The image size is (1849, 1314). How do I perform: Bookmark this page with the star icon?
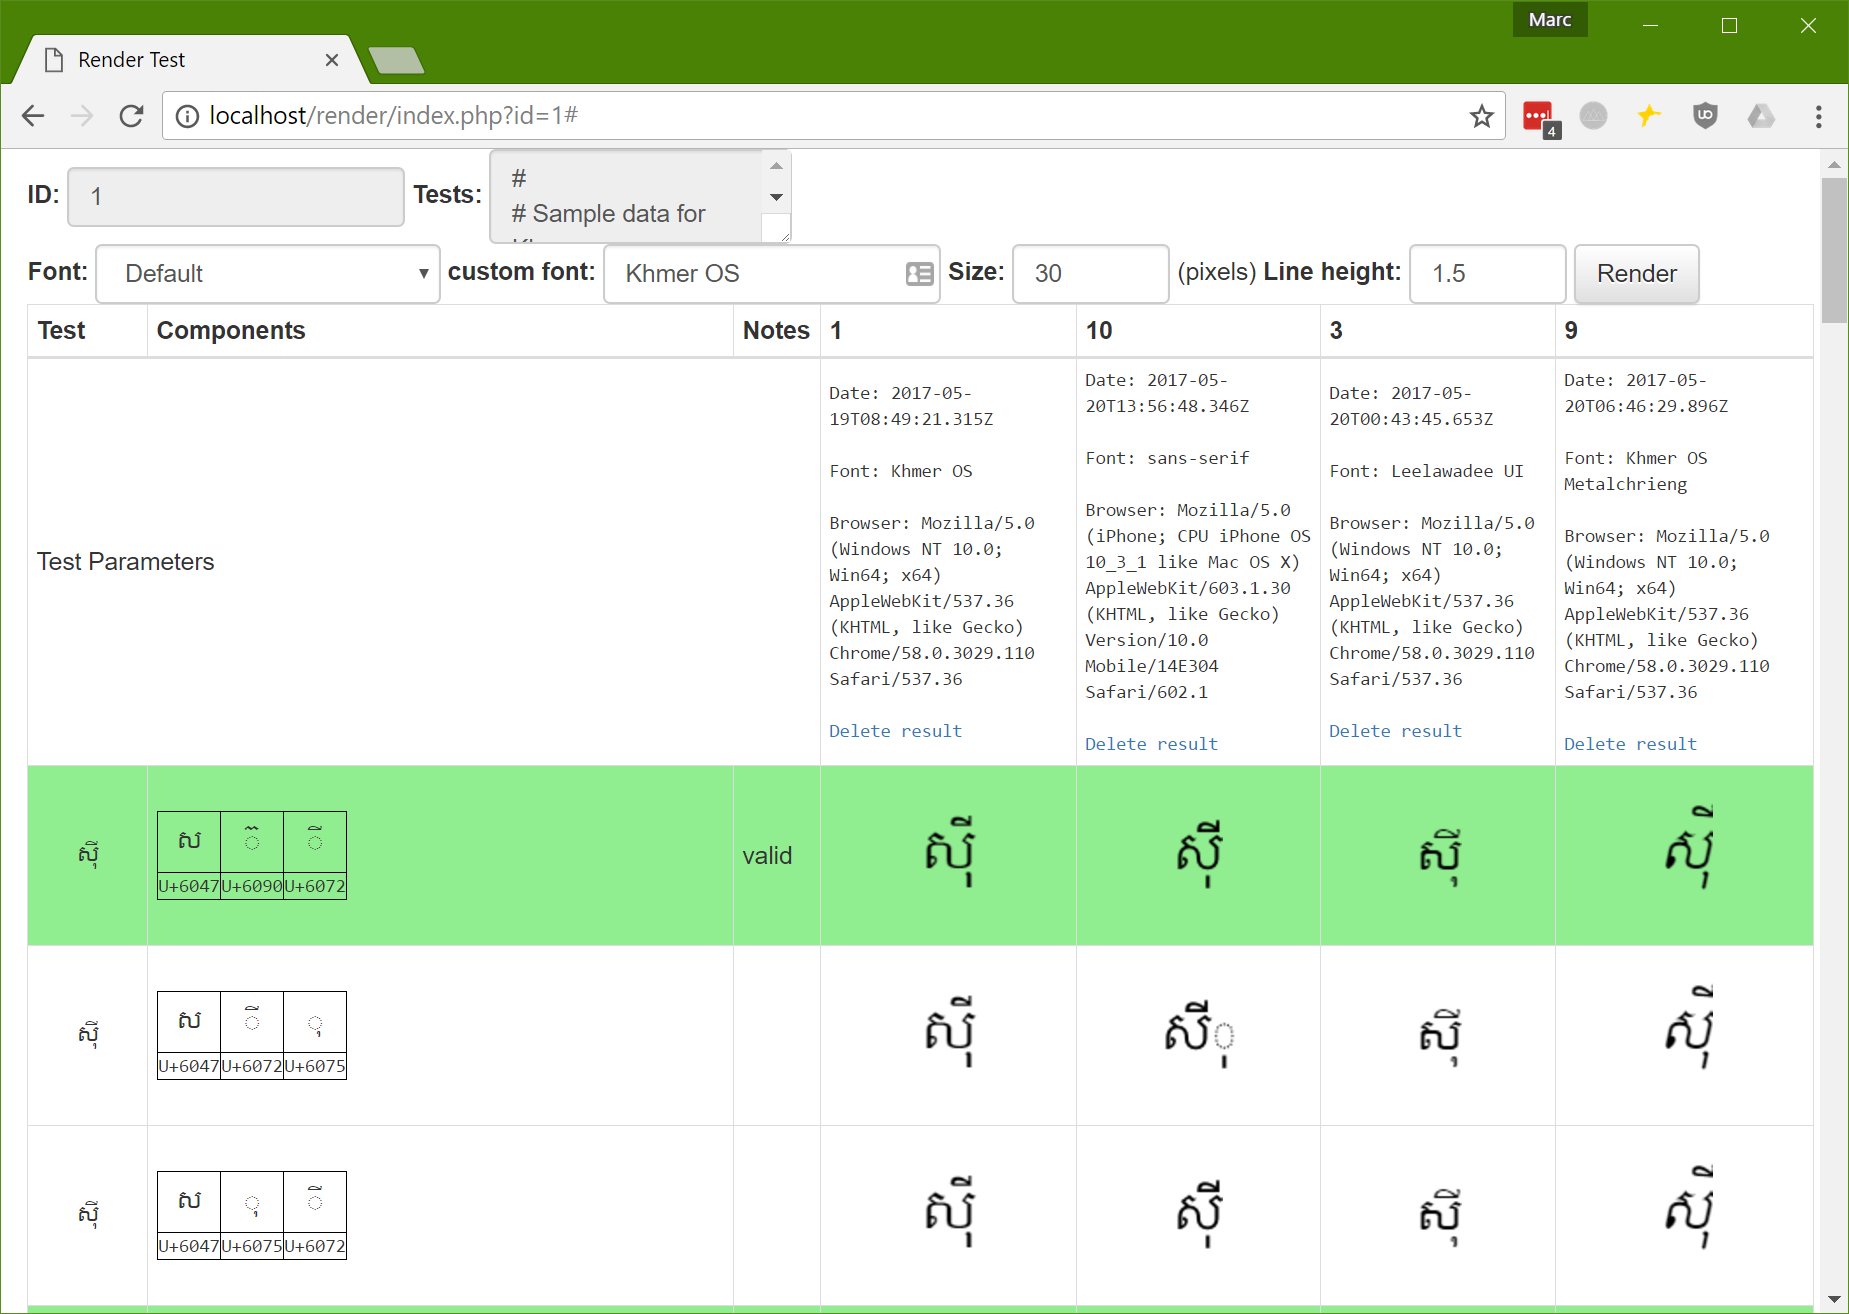(x=1481, y=116)
